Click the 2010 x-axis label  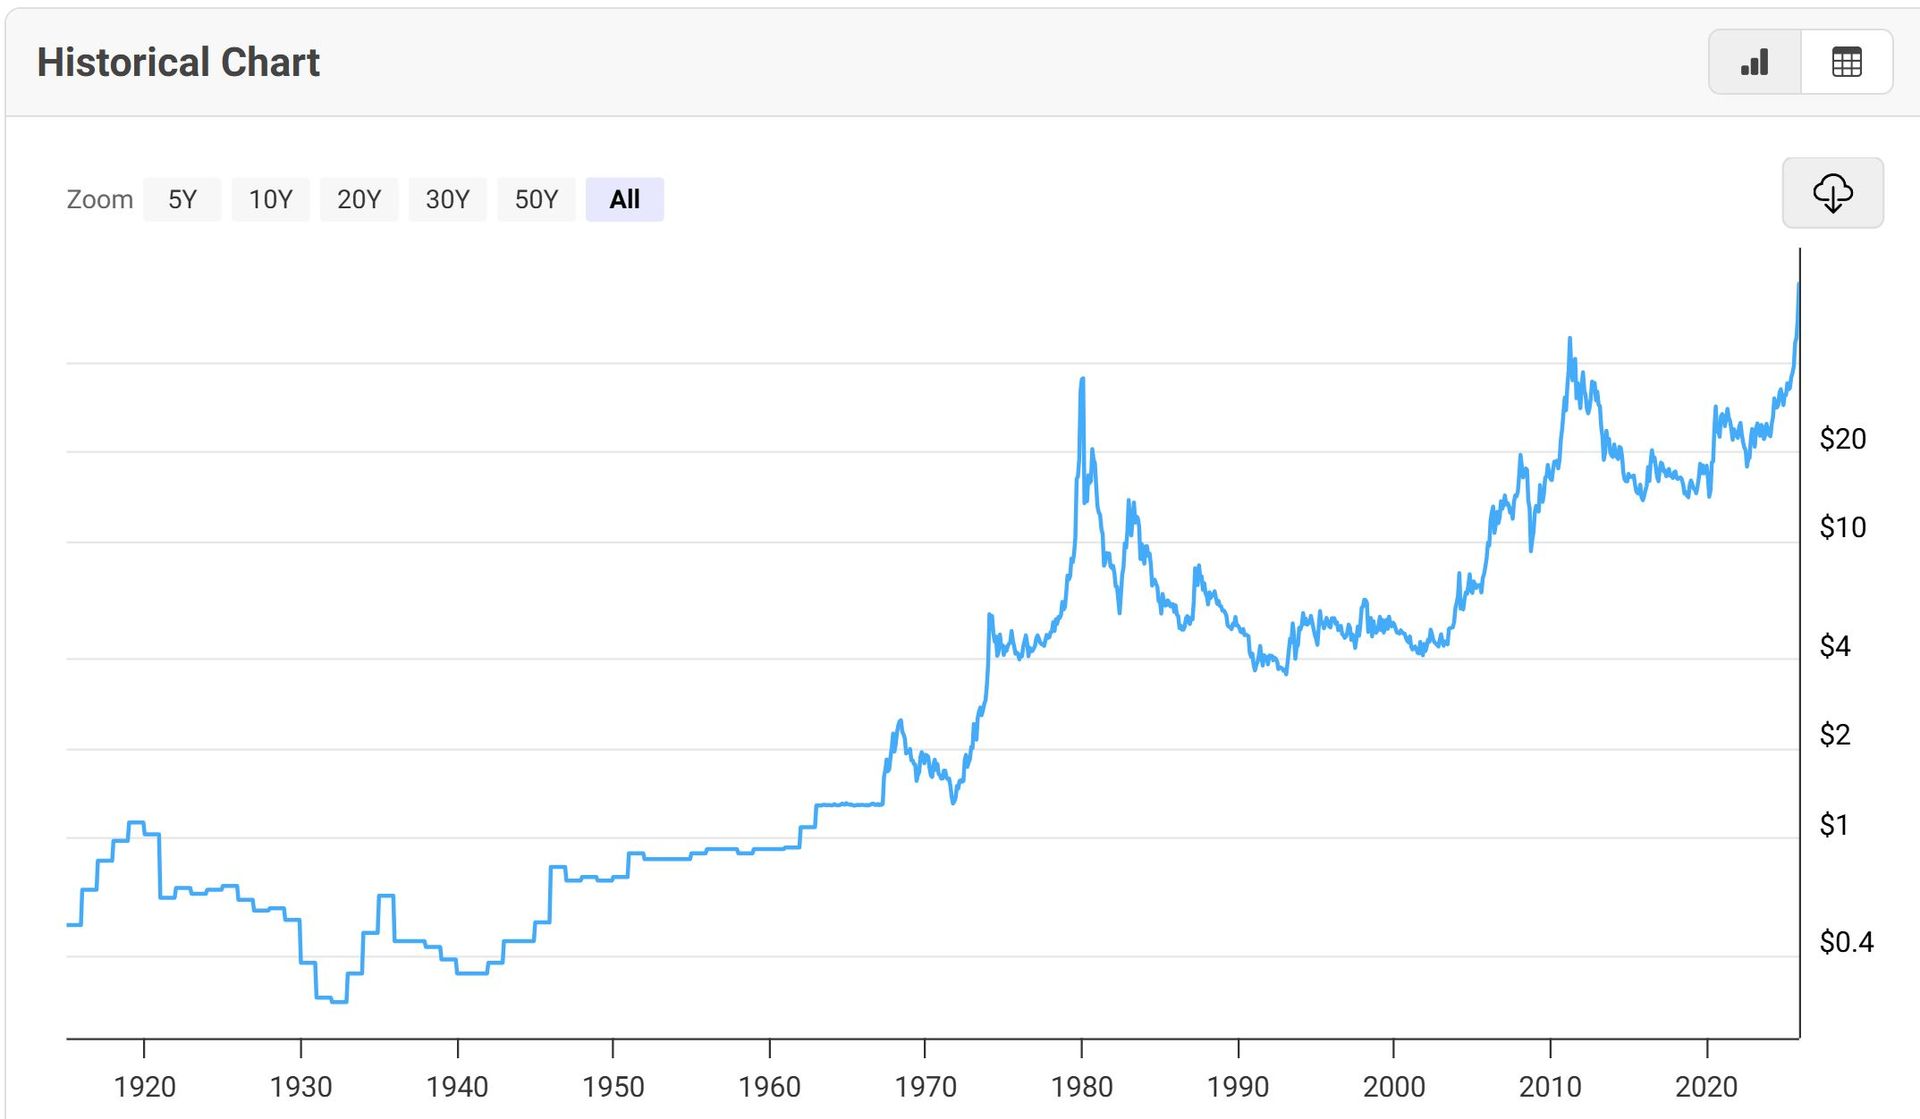point(1550,1086)
